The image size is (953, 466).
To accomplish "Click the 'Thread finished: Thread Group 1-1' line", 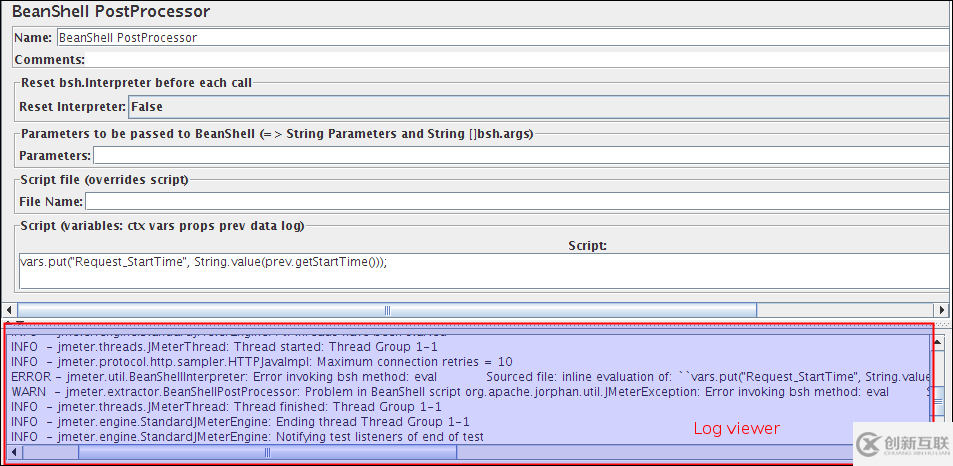I will click(x=227, y=406).
